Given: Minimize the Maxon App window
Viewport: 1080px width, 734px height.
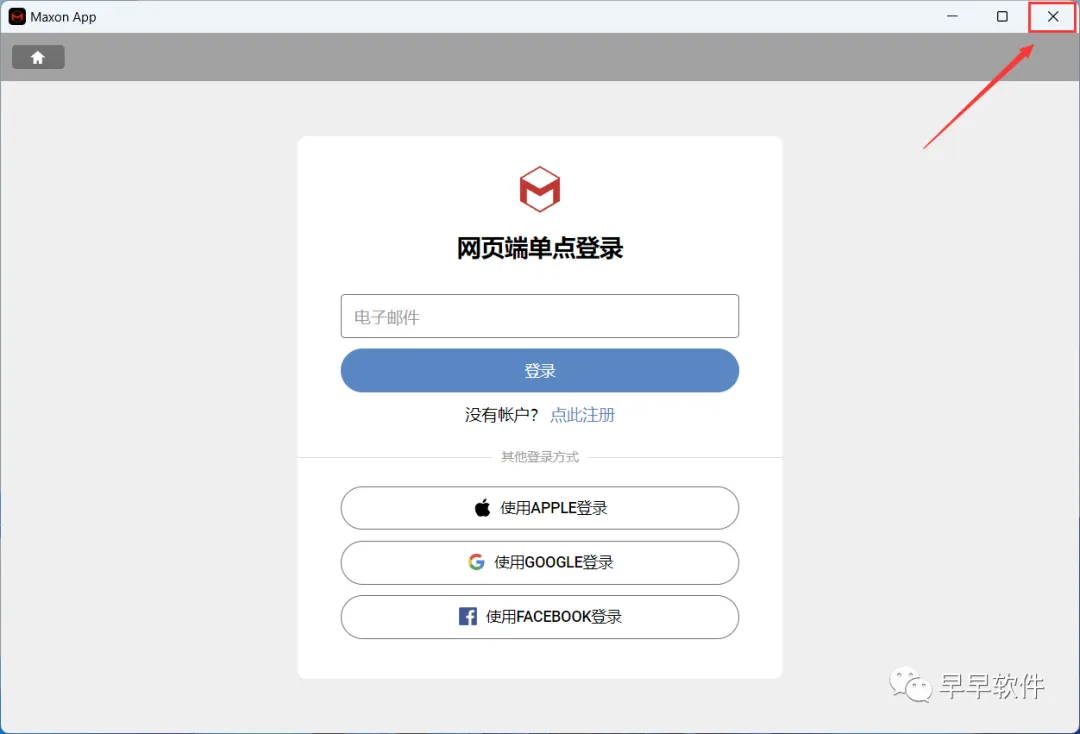Looking at the screenshot, I should 952,17.
